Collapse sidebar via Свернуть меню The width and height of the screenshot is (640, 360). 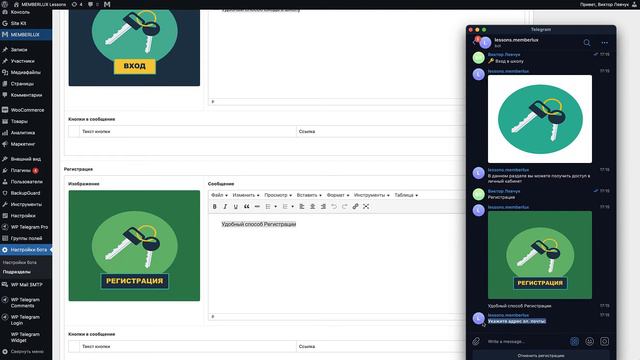point(26,351)
